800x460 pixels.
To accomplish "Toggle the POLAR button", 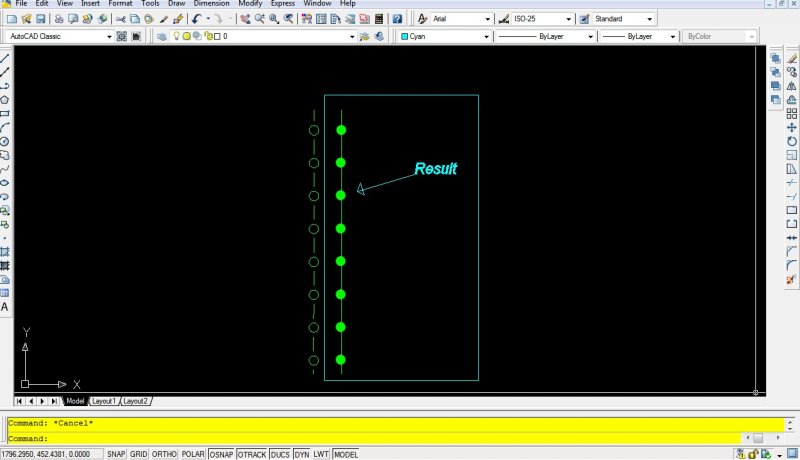I will [x=193, y=454].
